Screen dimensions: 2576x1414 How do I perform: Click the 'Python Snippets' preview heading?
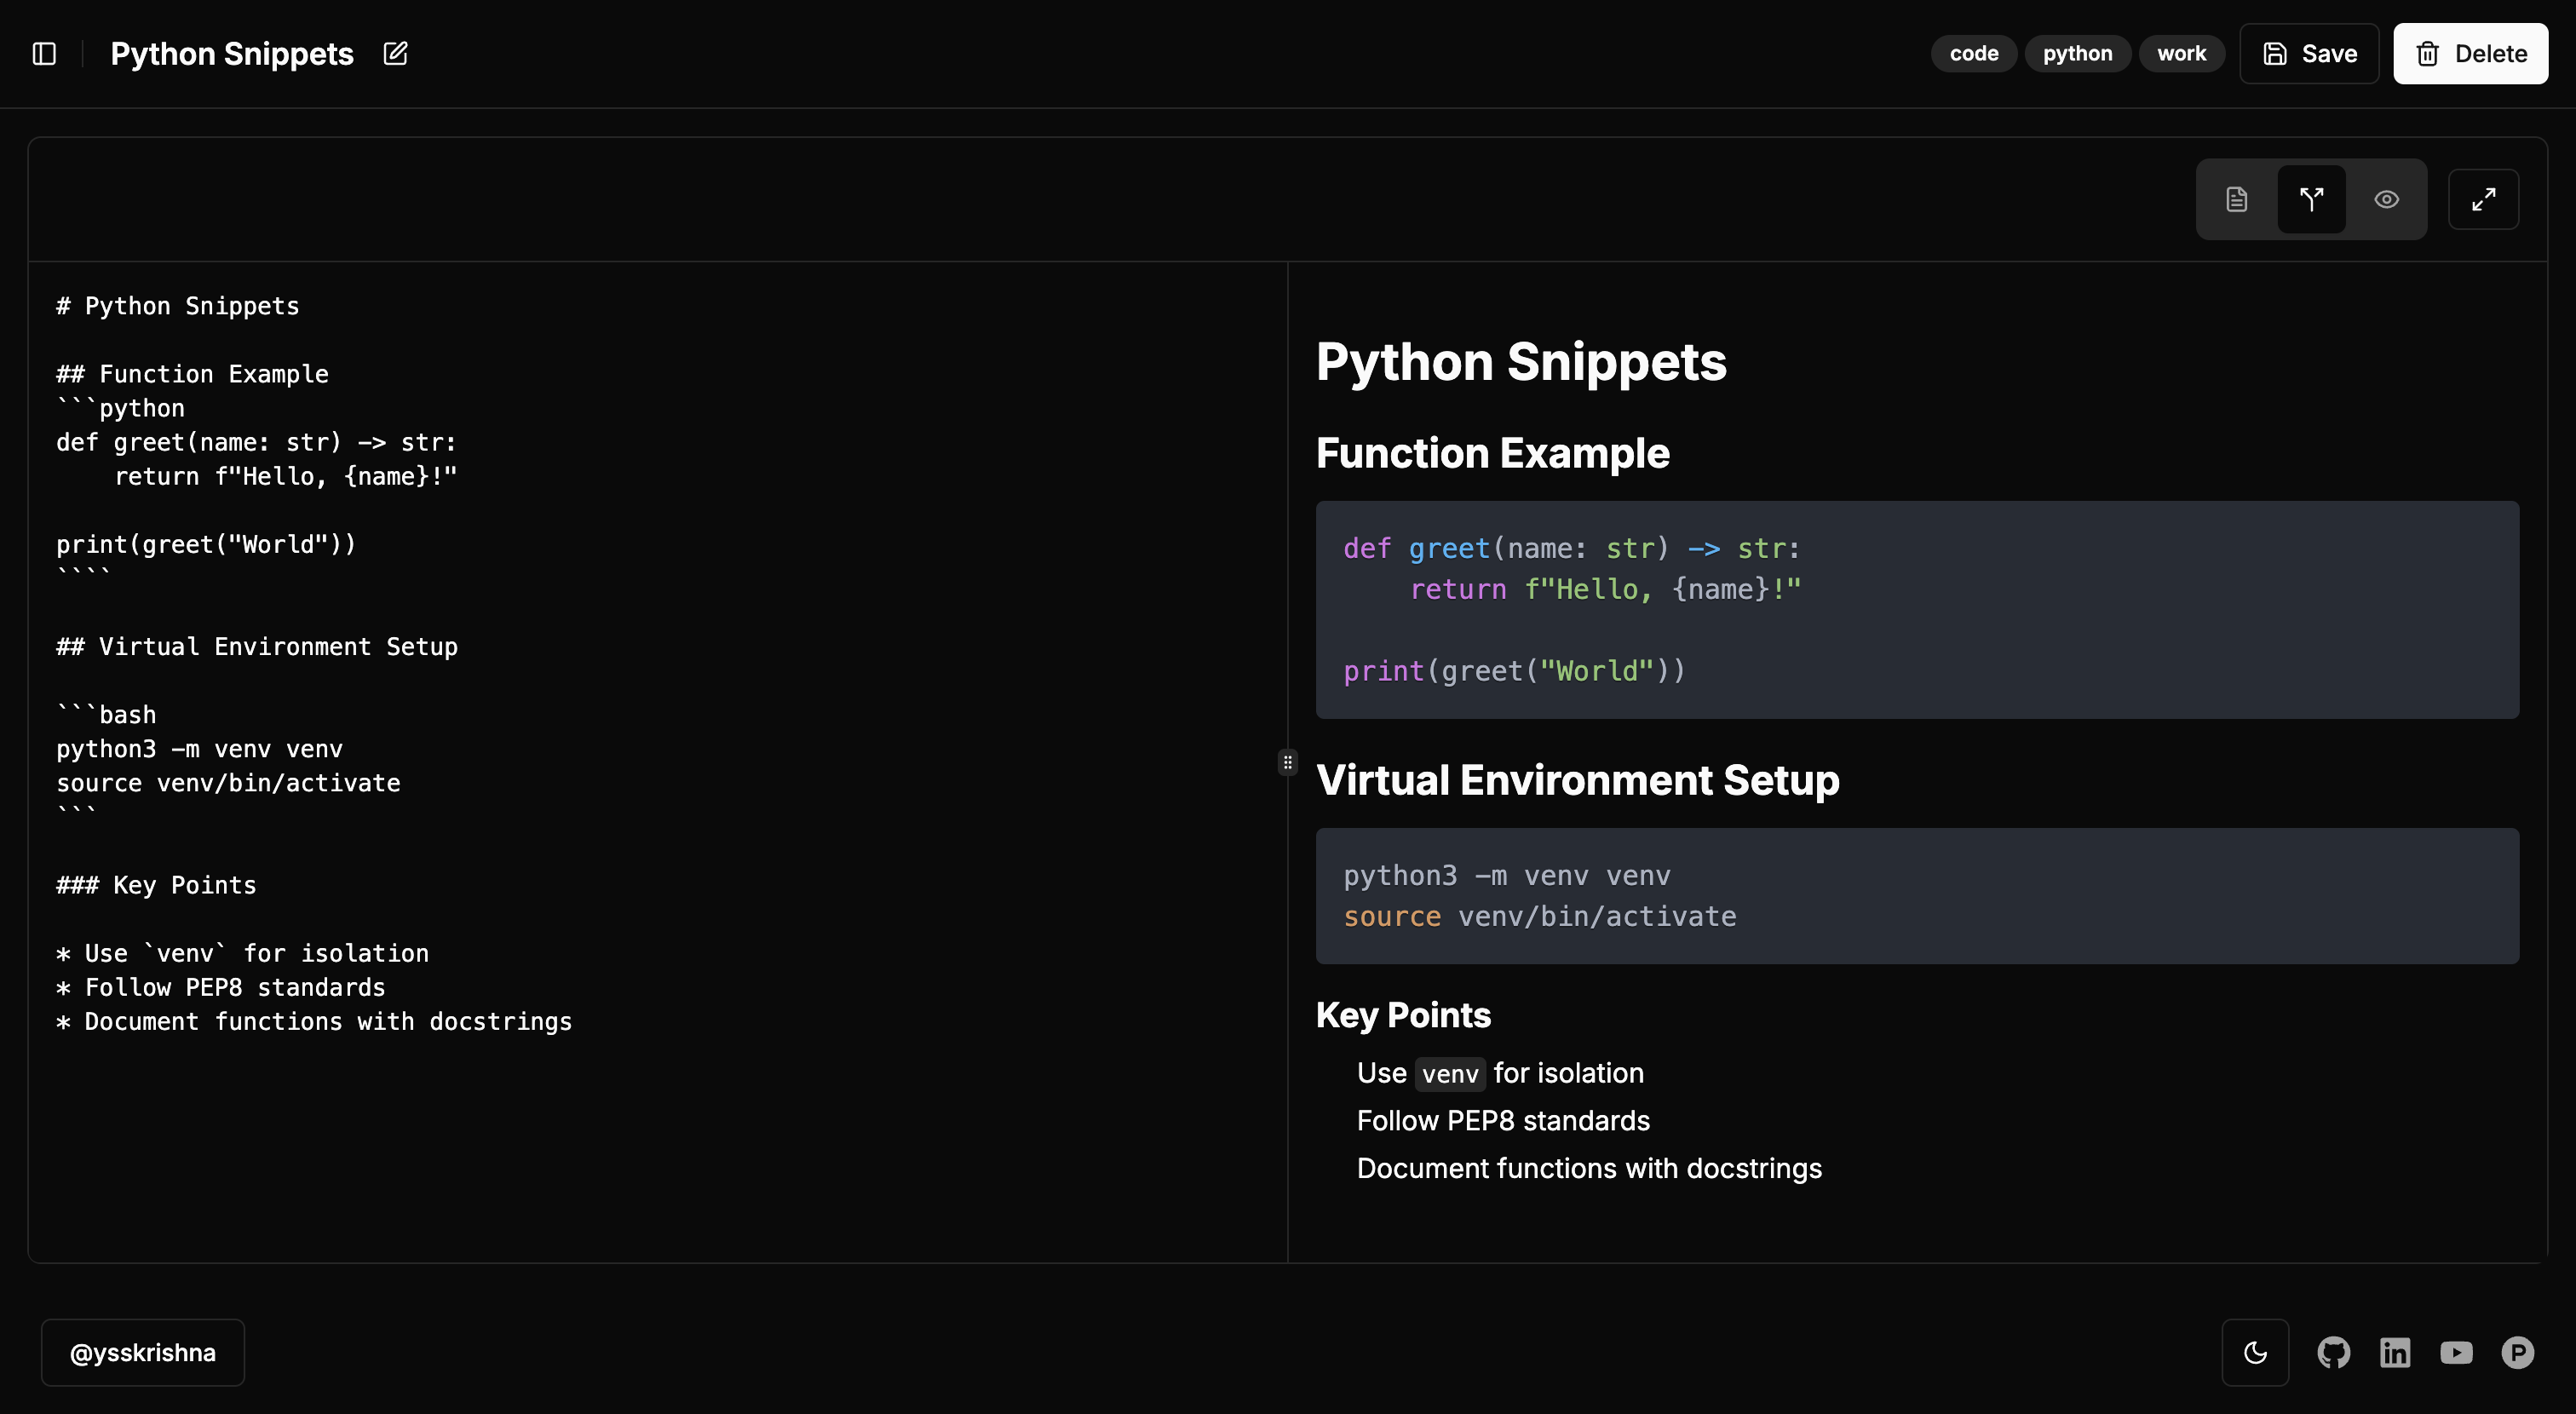[x=1521, y=361]
